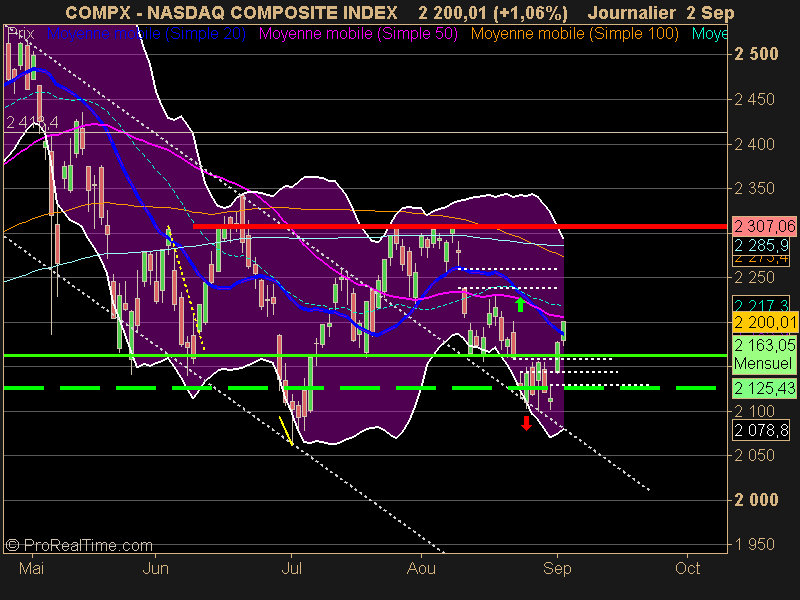Image resolution: width=800 pixels, height=600 pixels.
Task: Click the 2 450 axis value
Action: [755, 99]
